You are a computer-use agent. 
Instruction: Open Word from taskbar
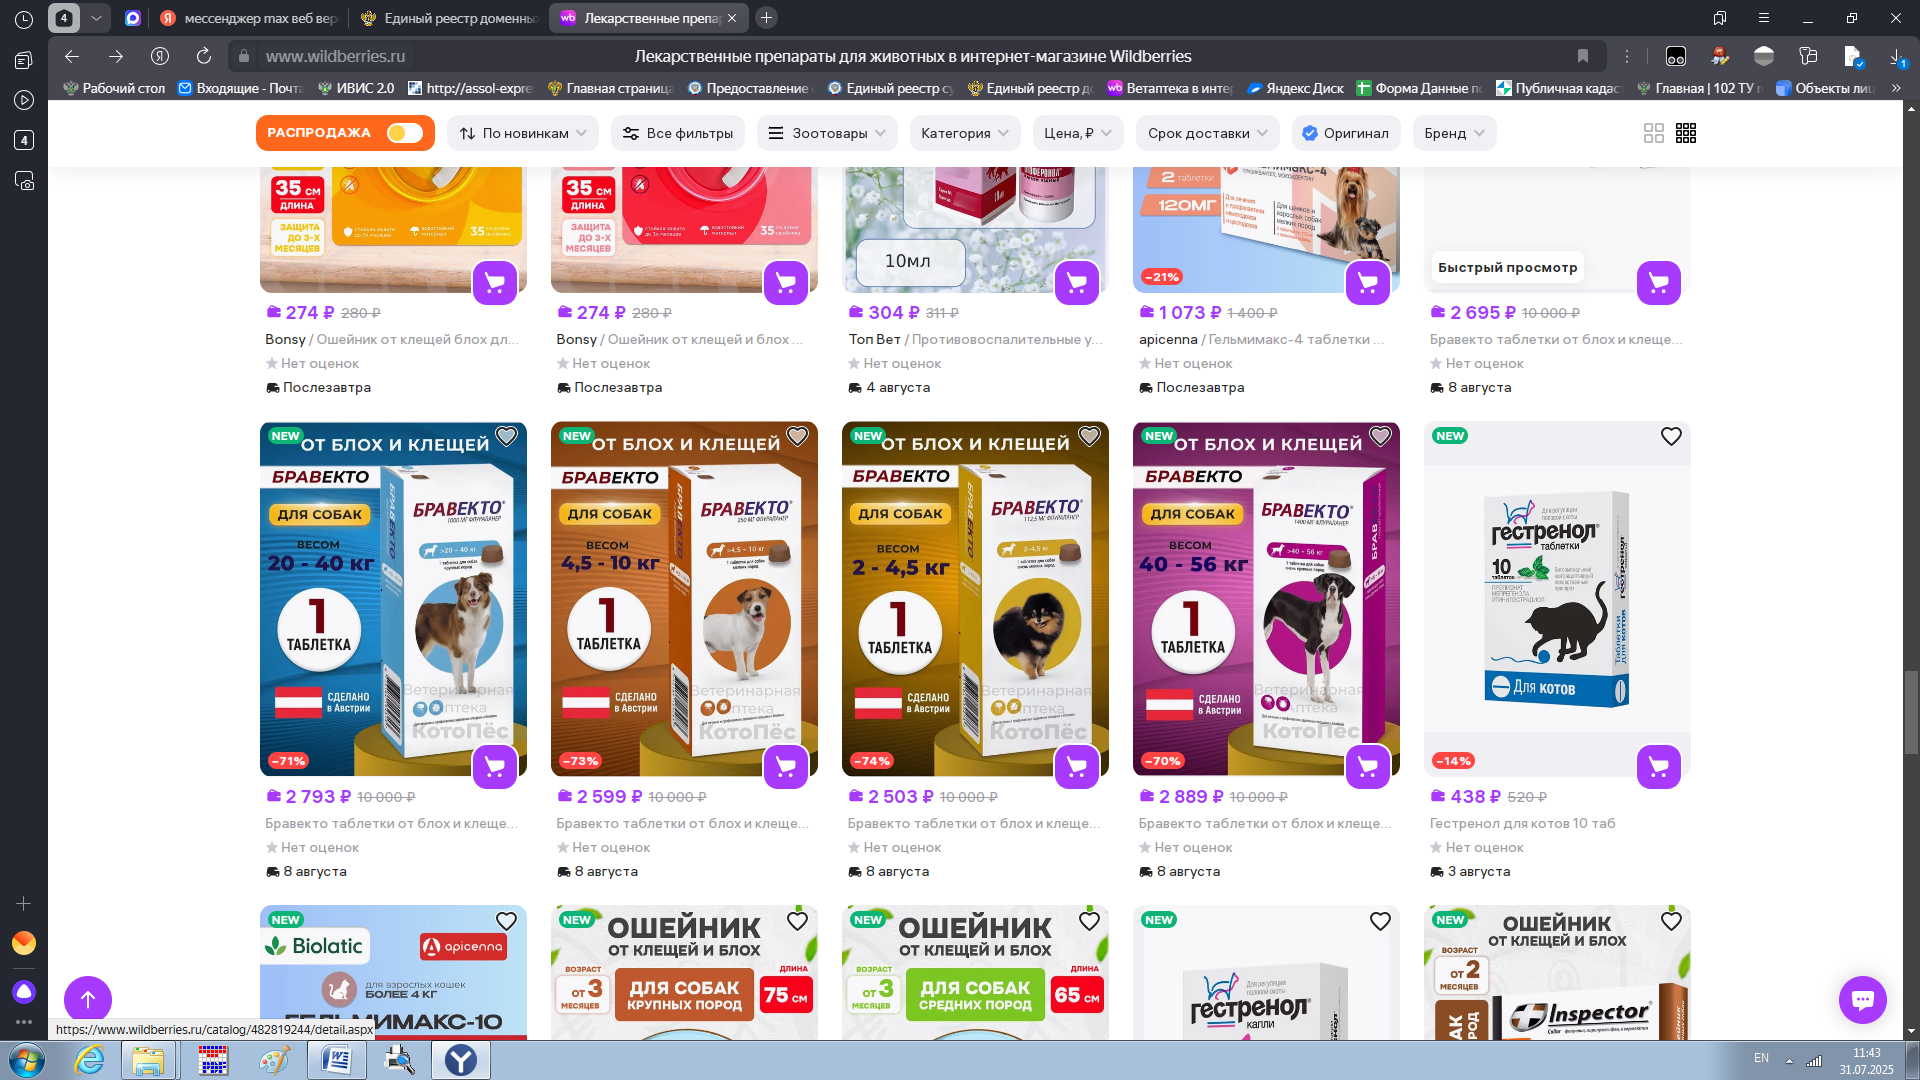pos(336,1060)
